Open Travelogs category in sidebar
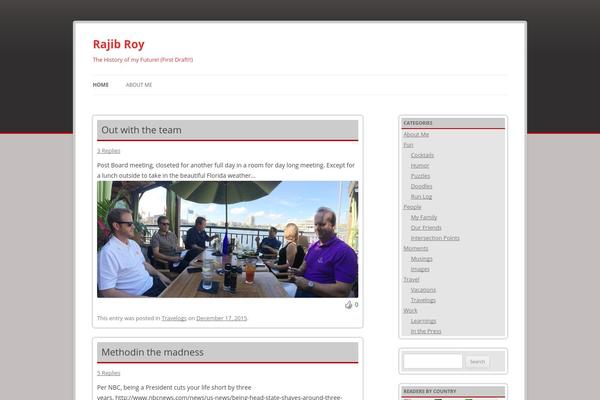The image size is (600, 400). (x=423, y=300)
